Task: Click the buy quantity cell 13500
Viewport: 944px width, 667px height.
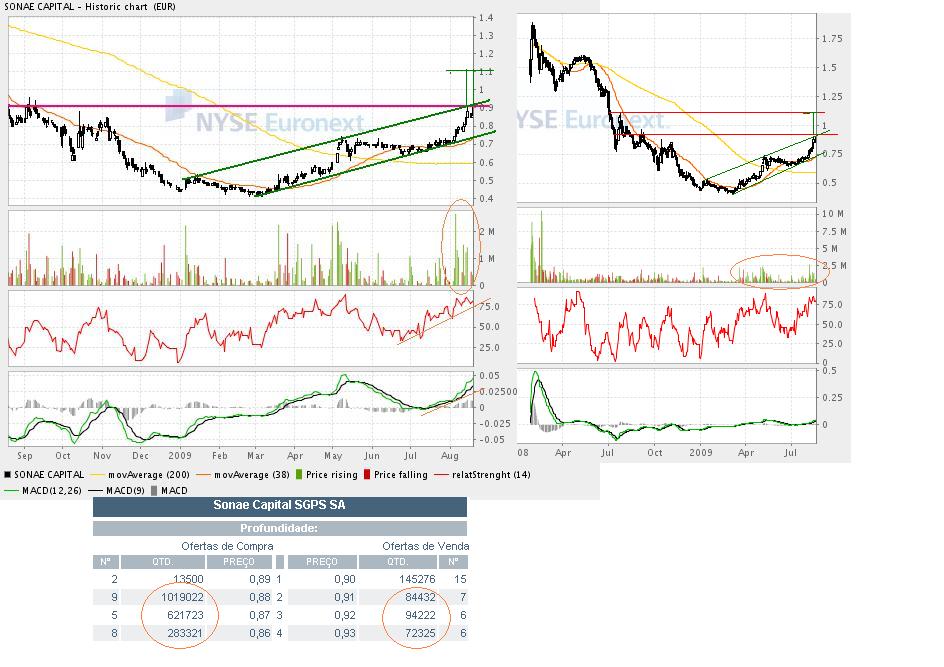Action: 188,579
